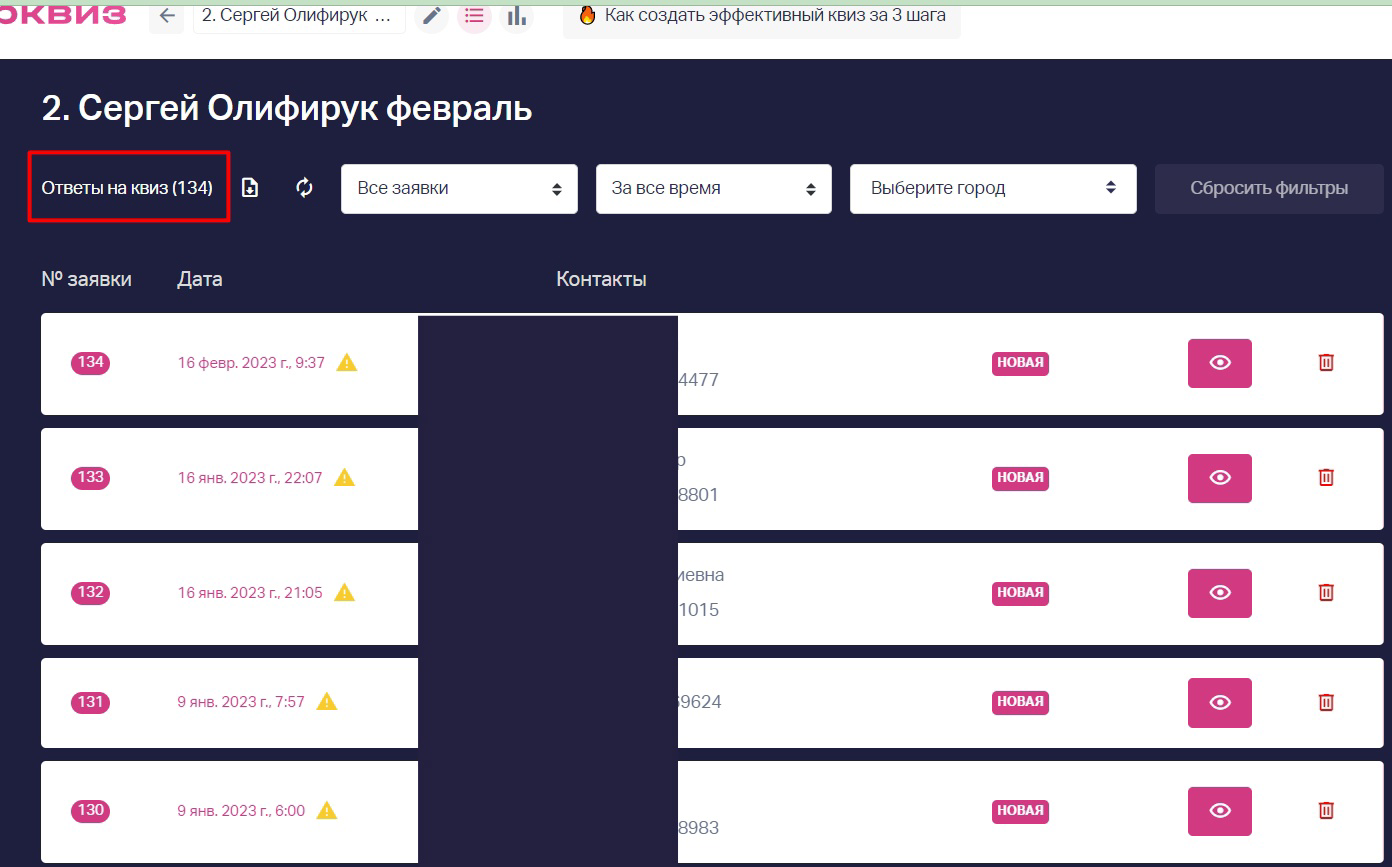The image size is (1392, 867).
Task: View request 131 using eye button
Action: pyautogui.click(x=1220, y=702)
